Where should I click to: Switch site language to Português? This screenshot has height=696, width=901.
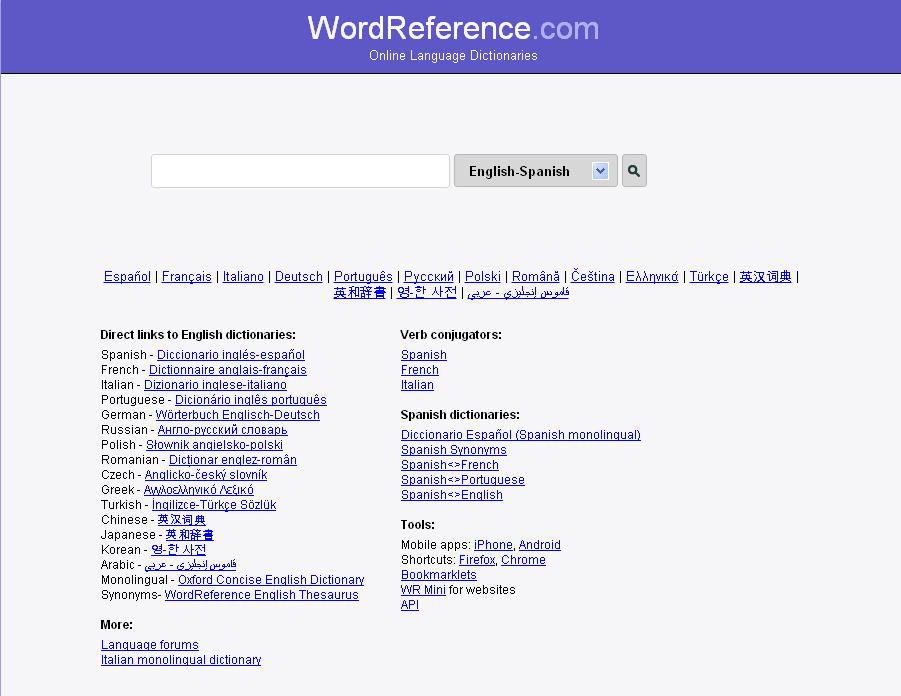click(x=363, y=276)
